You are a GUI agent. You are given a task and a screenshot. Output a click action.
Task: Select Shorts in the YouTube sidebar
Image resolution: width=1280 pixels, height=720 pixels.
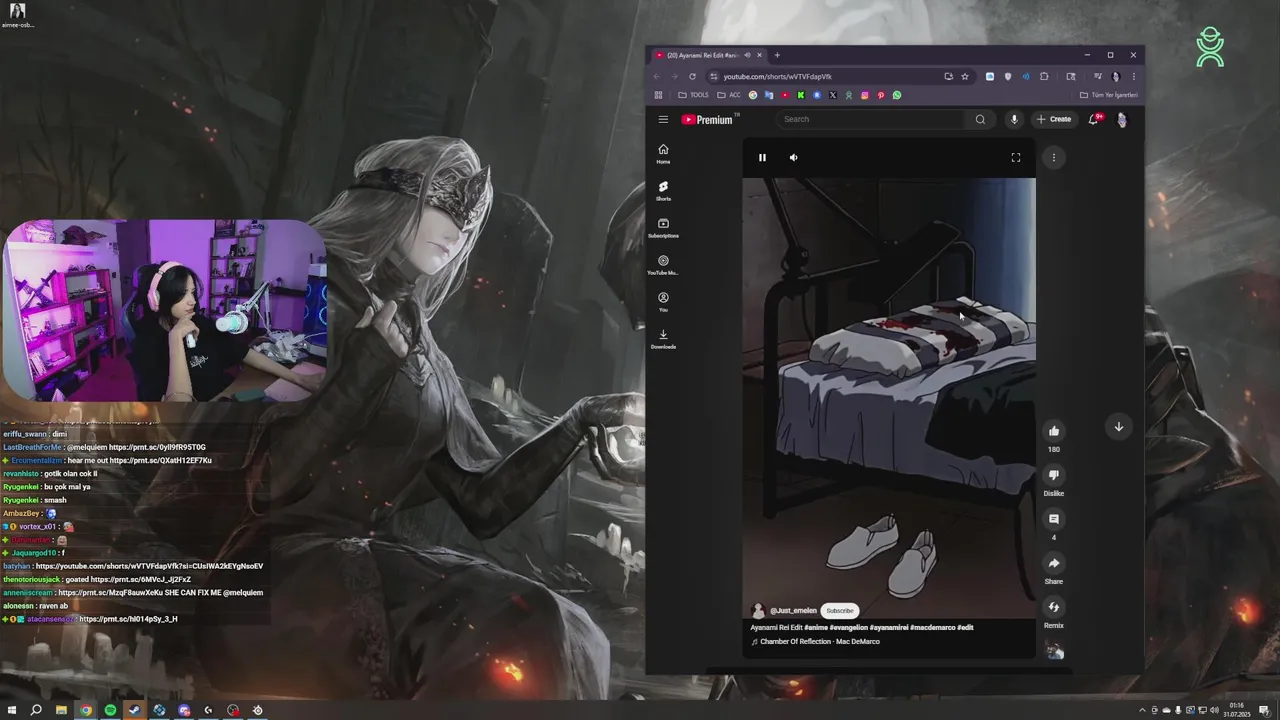pyautogui.click(x=663, y=191)
